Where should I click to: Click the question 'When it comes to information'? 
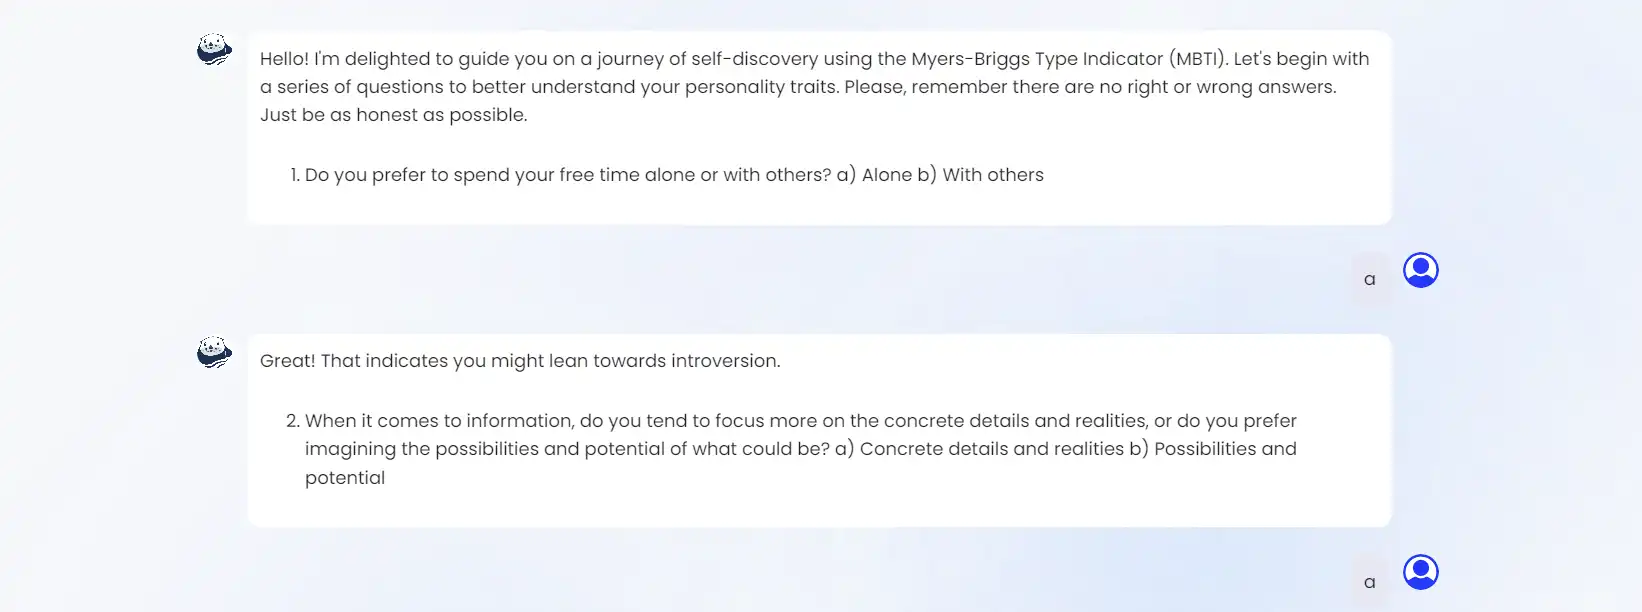(x=800, y=435)
